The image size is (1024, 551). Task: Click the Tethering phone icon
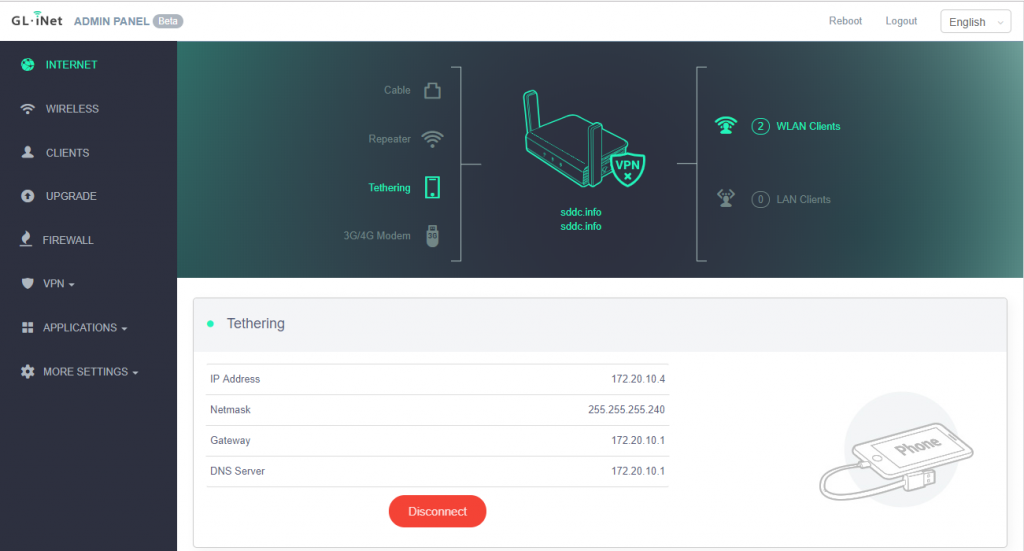pos(432,188)
